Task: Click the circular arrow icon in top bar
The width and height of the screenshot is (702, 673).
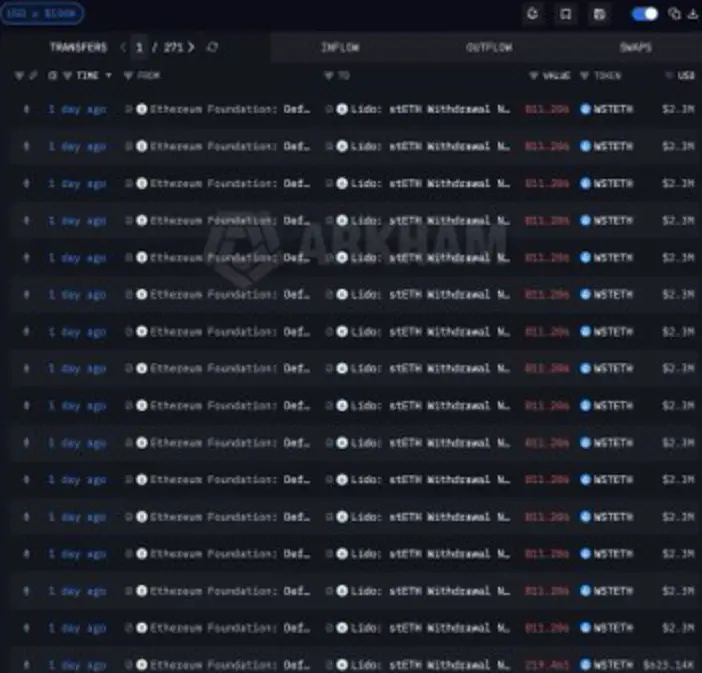Action: (x=533, y=14)
